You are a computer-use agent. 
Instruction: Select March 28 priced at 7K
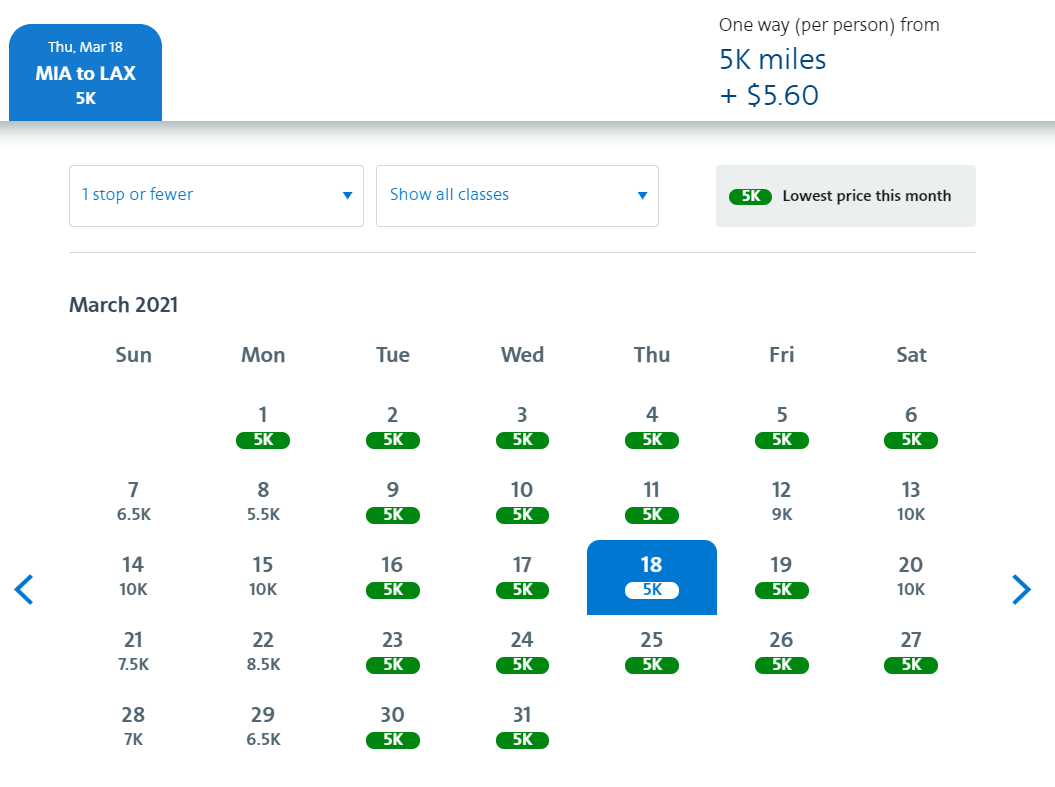[x=133, y=726]
